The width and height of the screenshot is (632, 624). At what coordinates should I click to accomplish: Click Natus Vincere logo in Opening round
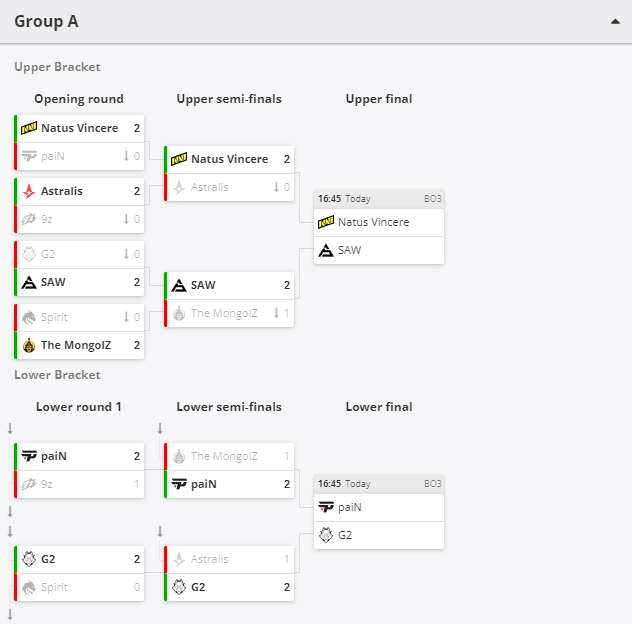29,128
